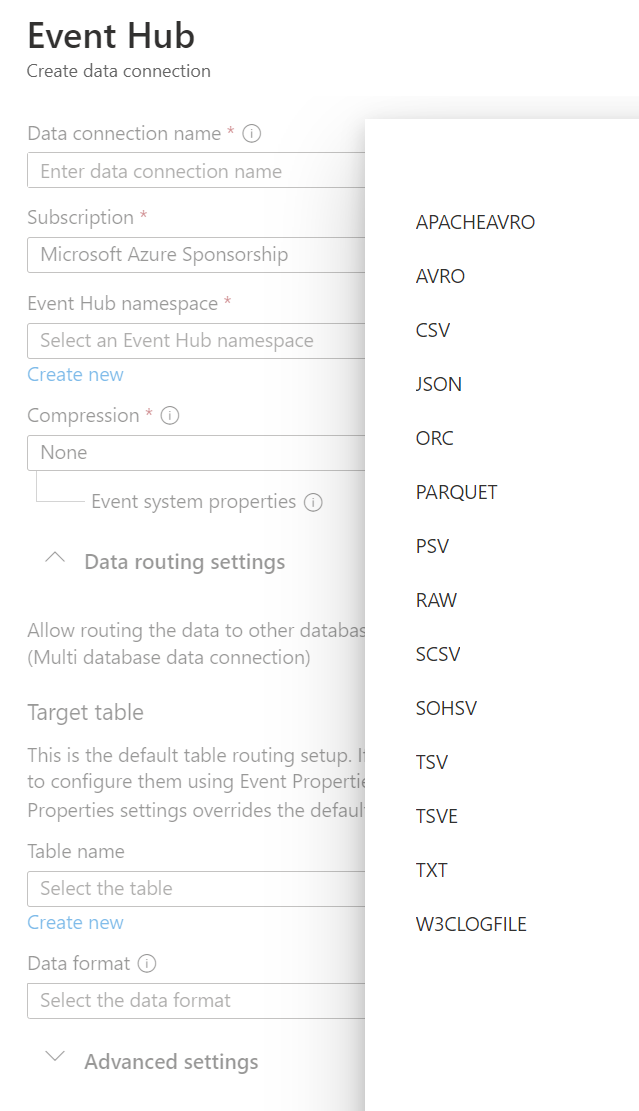
Task: Focus the data connection name field
Action: [x=196, y=171]
